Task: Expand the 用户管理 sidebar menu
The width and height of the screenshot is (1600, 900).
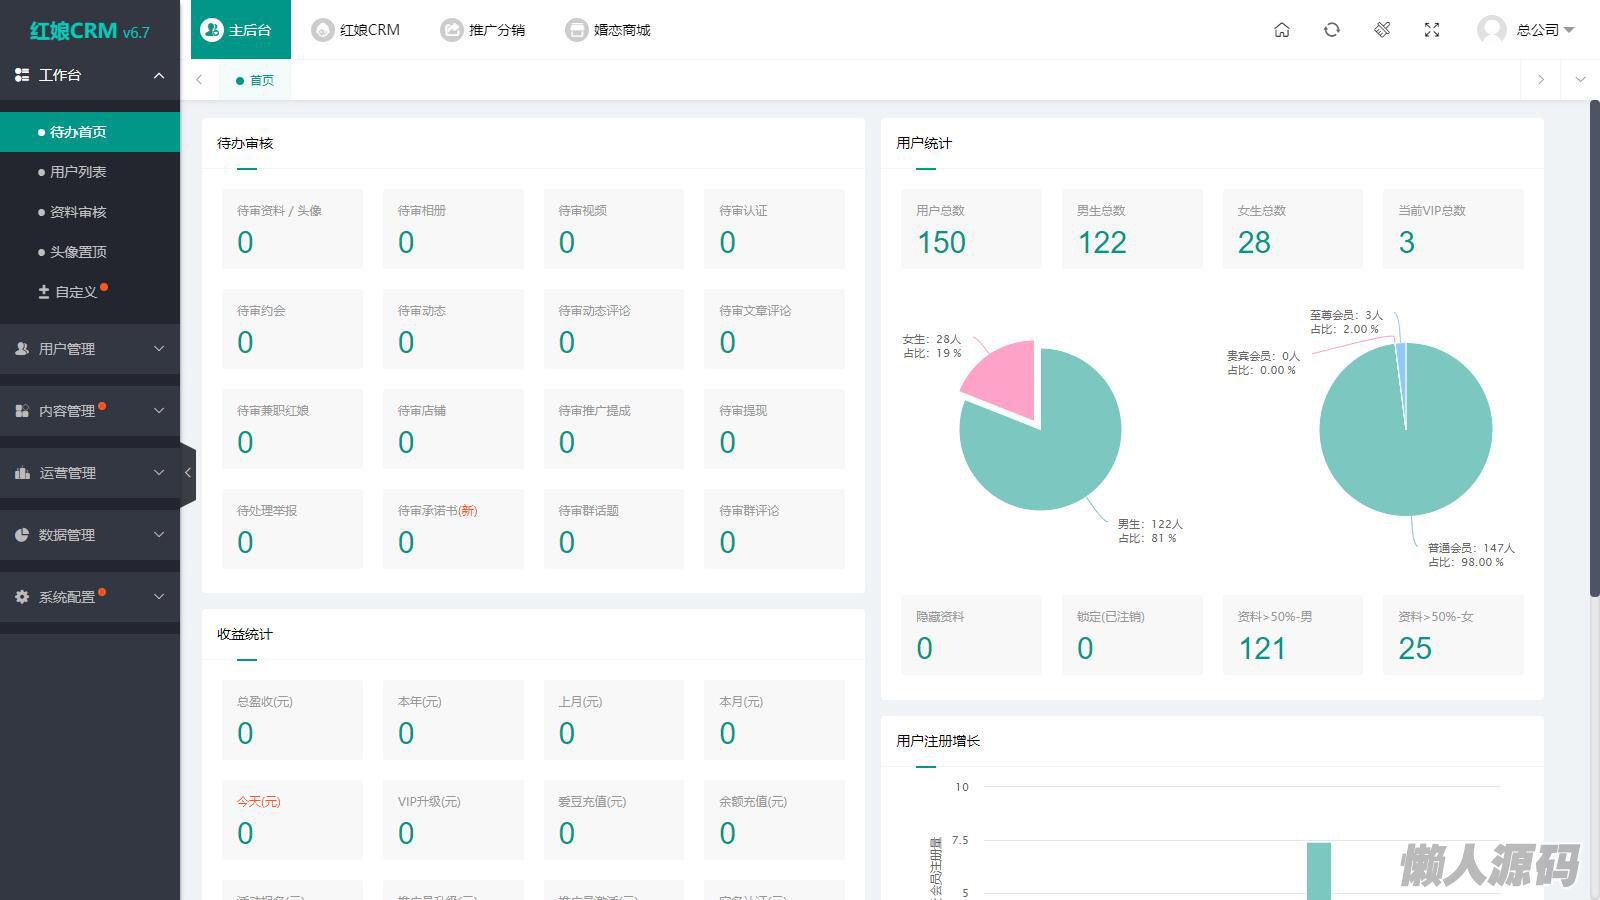Action: tap(90, 349)
